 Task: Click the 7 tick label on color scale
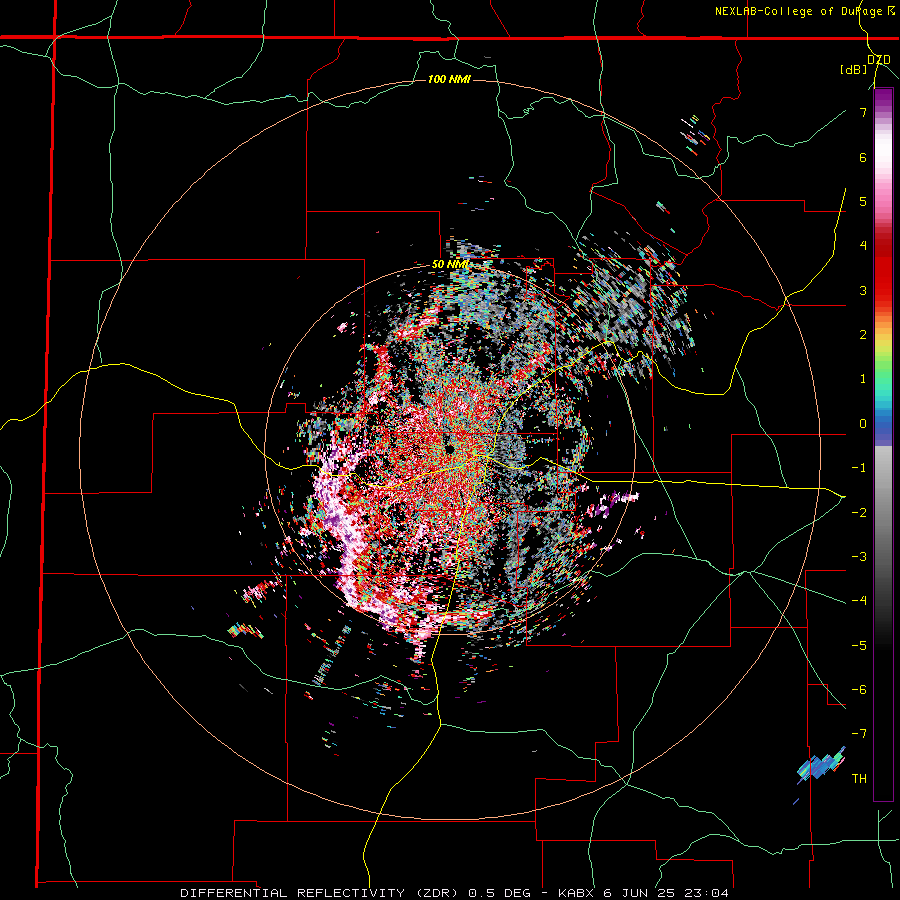point(863,112)
